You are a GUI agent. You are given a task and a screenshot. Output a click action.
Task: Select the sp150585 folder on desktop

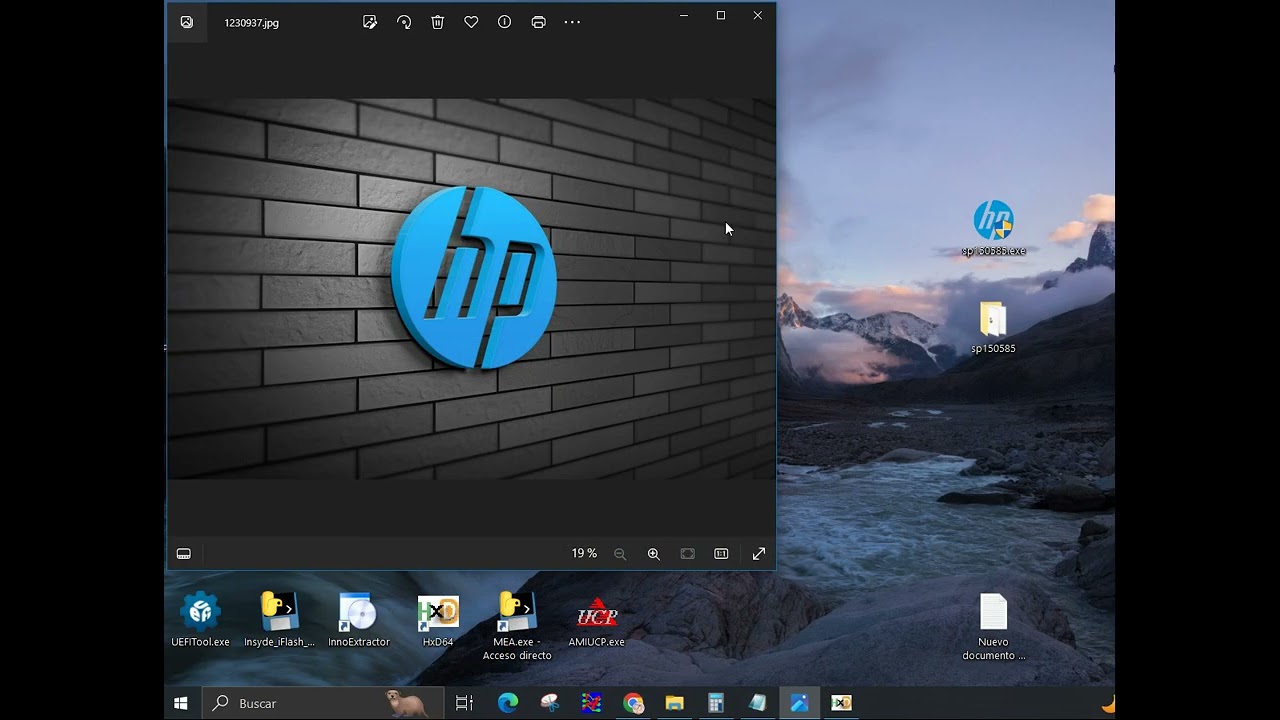point(993,327)
